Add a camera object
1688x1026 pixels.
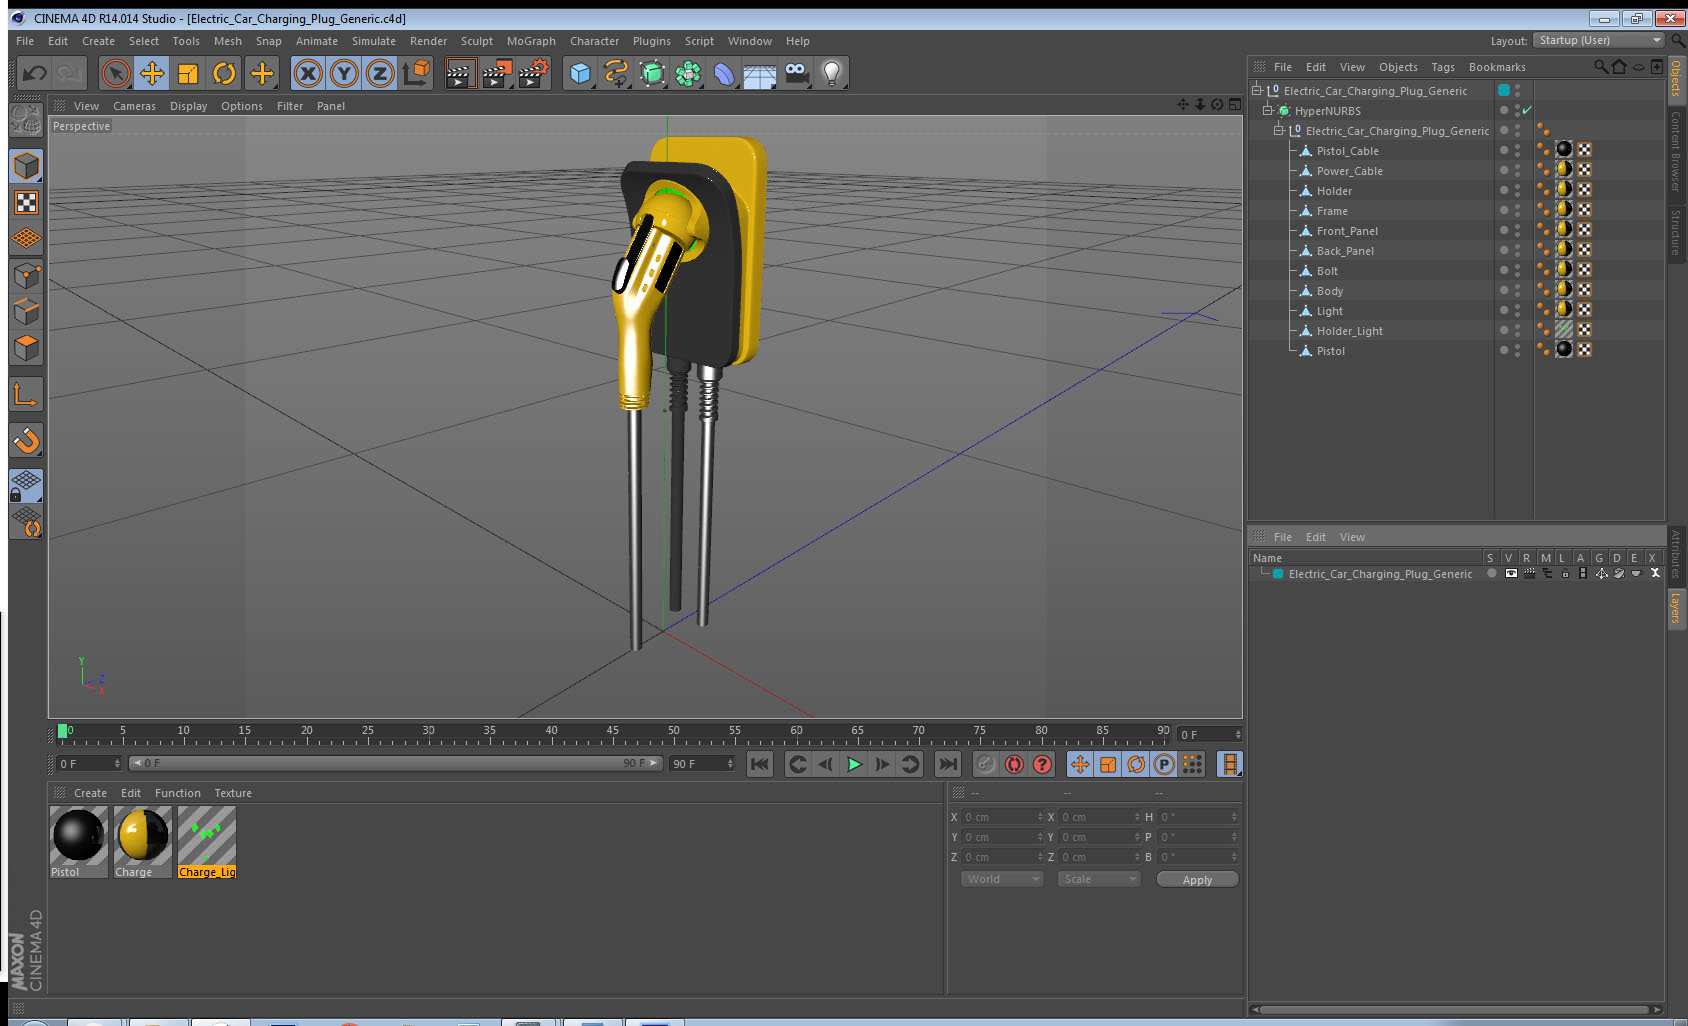(796, 73)
